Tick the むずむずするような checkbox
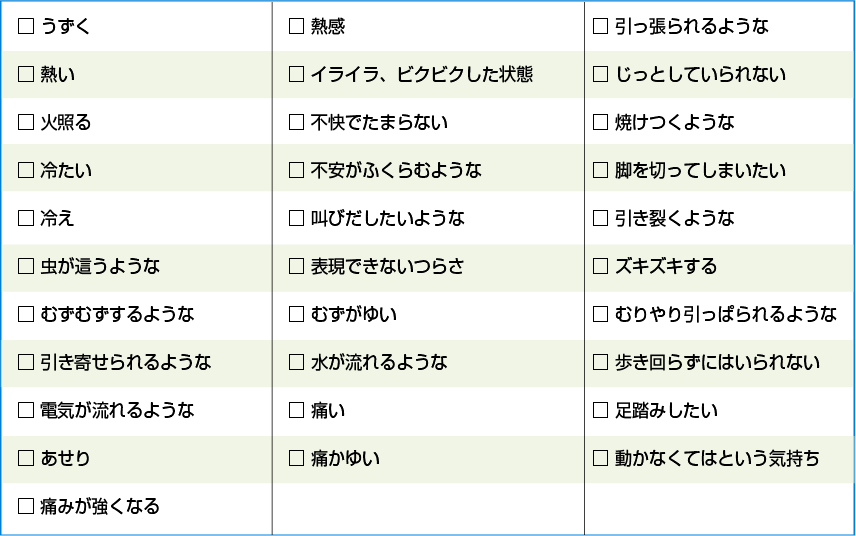Image resolution: width=856 pixels, height=536 pixels. pyautogui.click(x=26, y=315)
